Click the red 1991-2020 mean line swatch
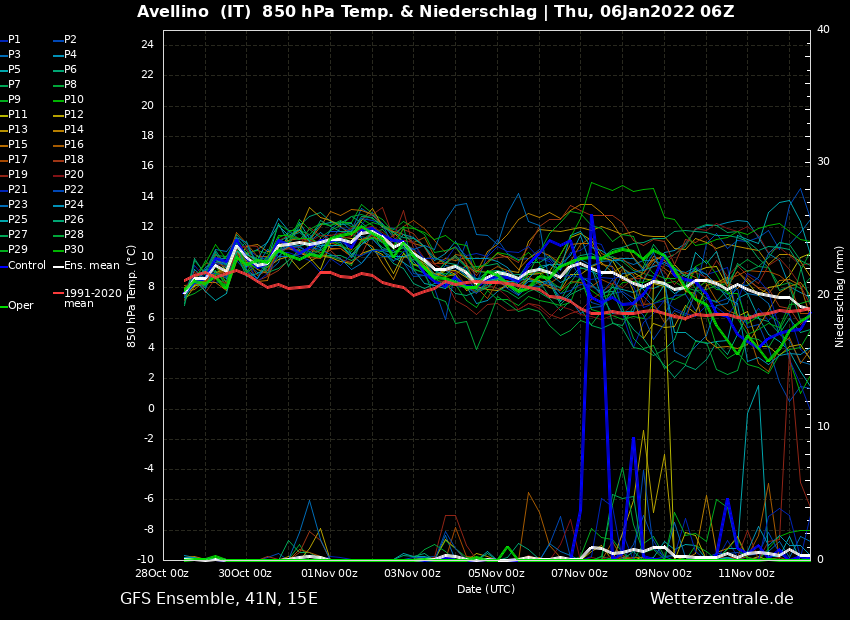 coord(58,294)
